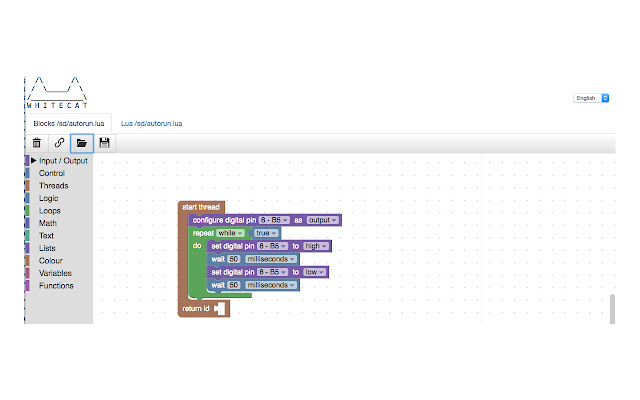Viewport: 640px width, 400px height.
Task: Select the Lists toolbox category
Action: 47,248
